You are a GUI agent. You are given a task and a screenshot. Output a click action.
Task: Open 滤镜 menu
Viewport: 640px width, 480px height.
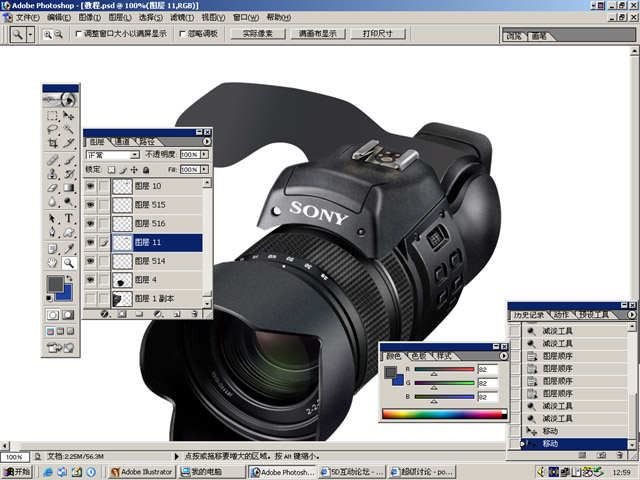click(182, 18)
